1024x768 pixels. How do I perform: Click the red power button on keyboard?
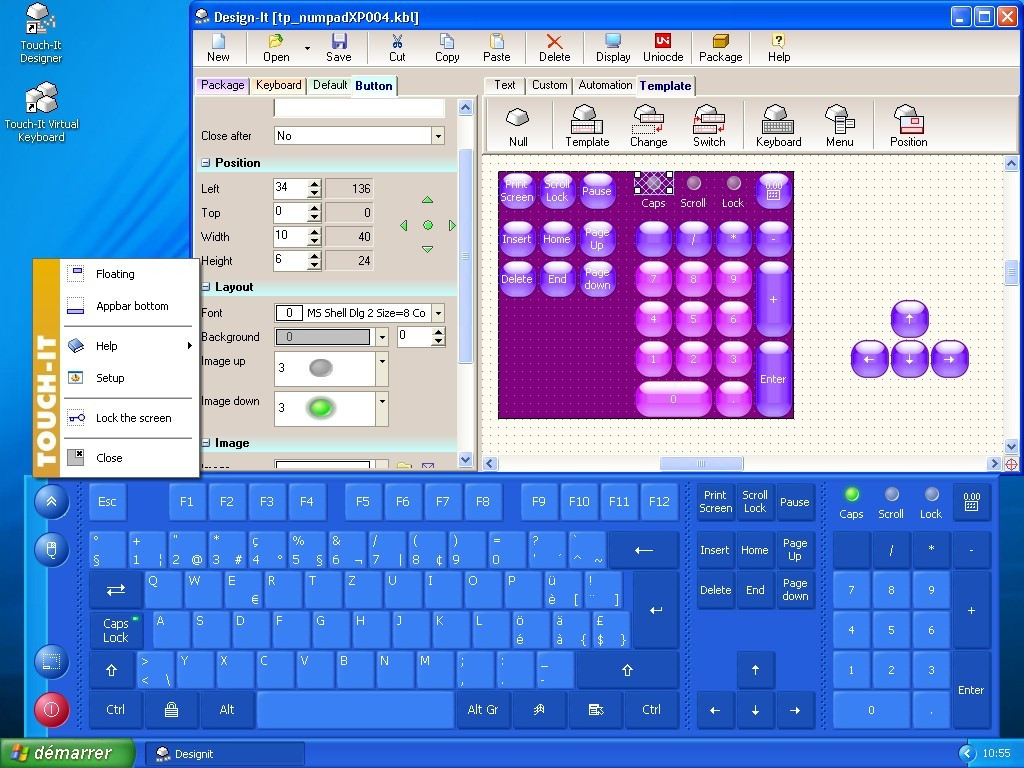52,709
